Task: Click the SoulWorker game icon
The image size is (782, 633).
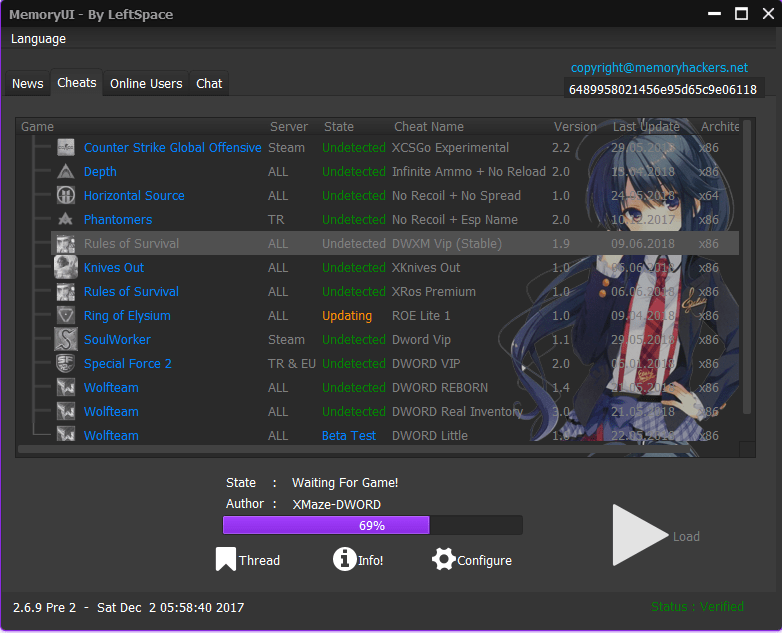Action: [x=66, y=339]
